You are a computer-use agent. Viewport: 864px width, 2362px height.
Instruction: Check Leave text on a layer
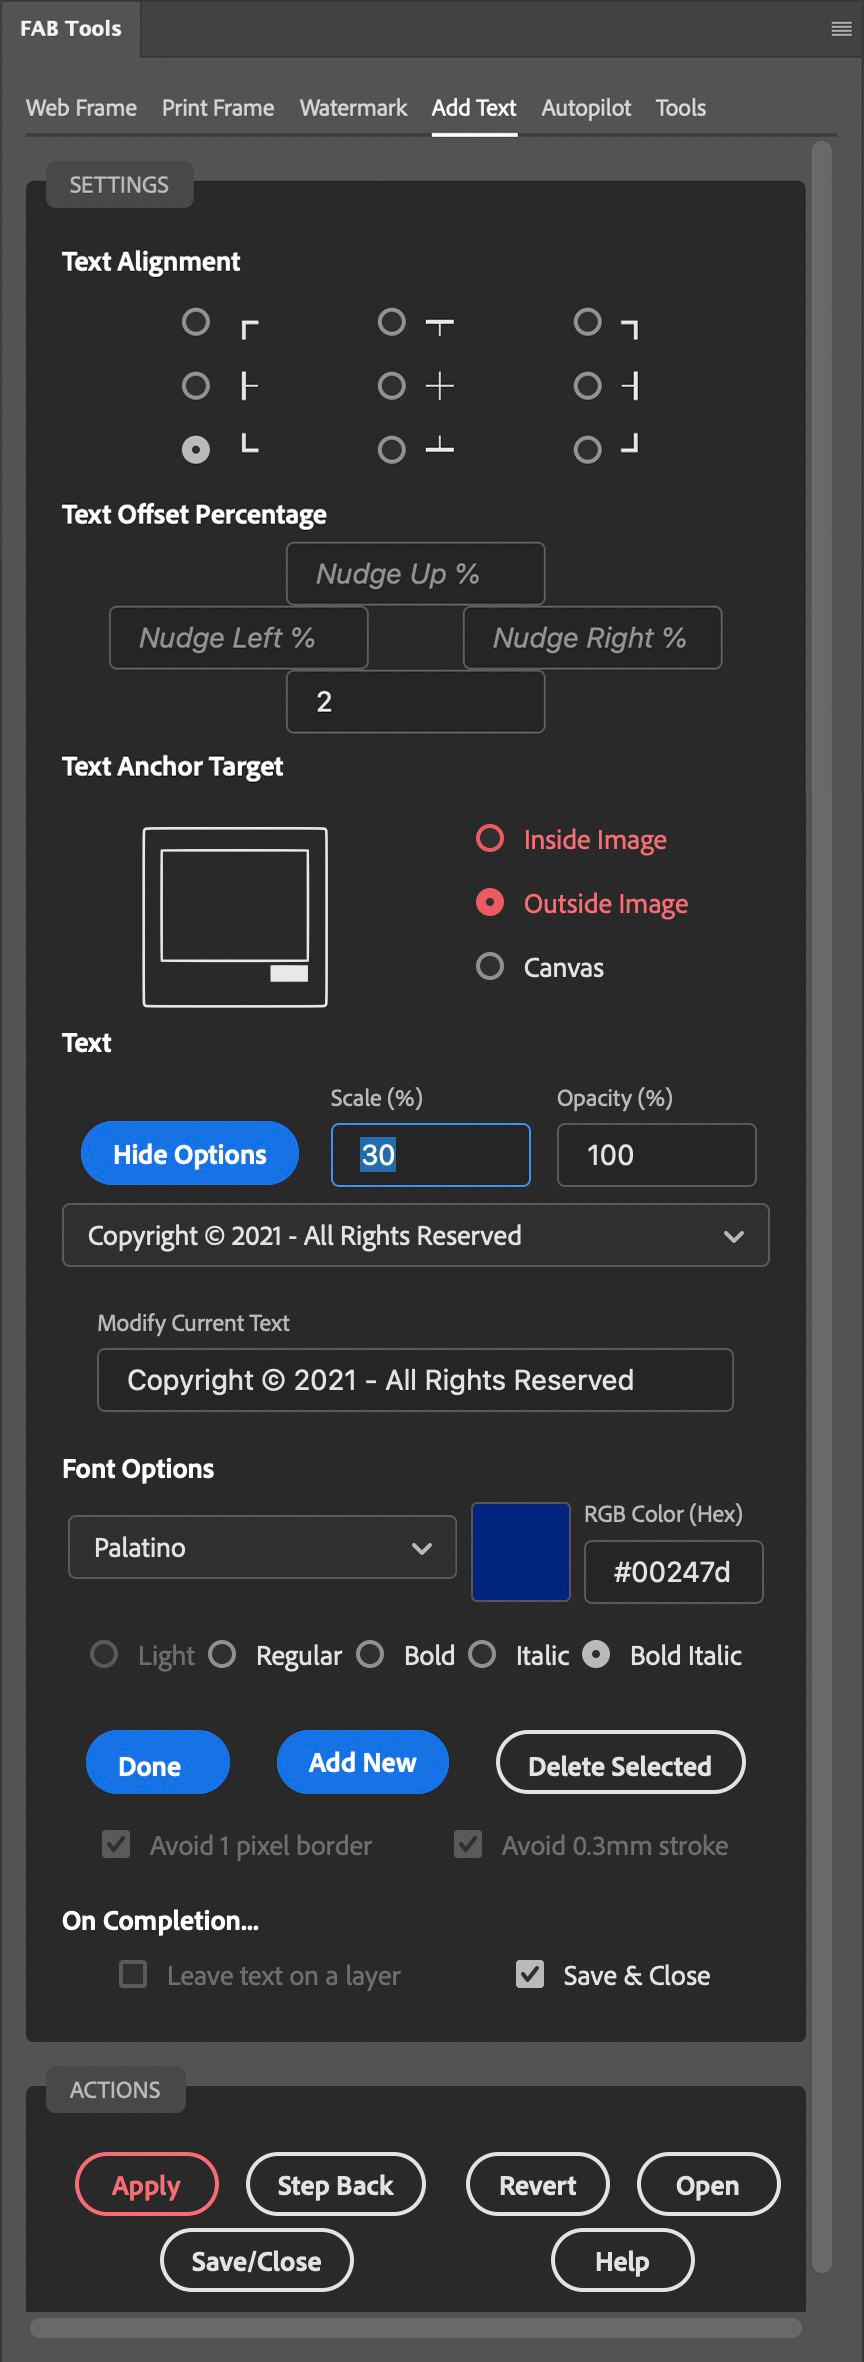click(x=133, y=1974)
